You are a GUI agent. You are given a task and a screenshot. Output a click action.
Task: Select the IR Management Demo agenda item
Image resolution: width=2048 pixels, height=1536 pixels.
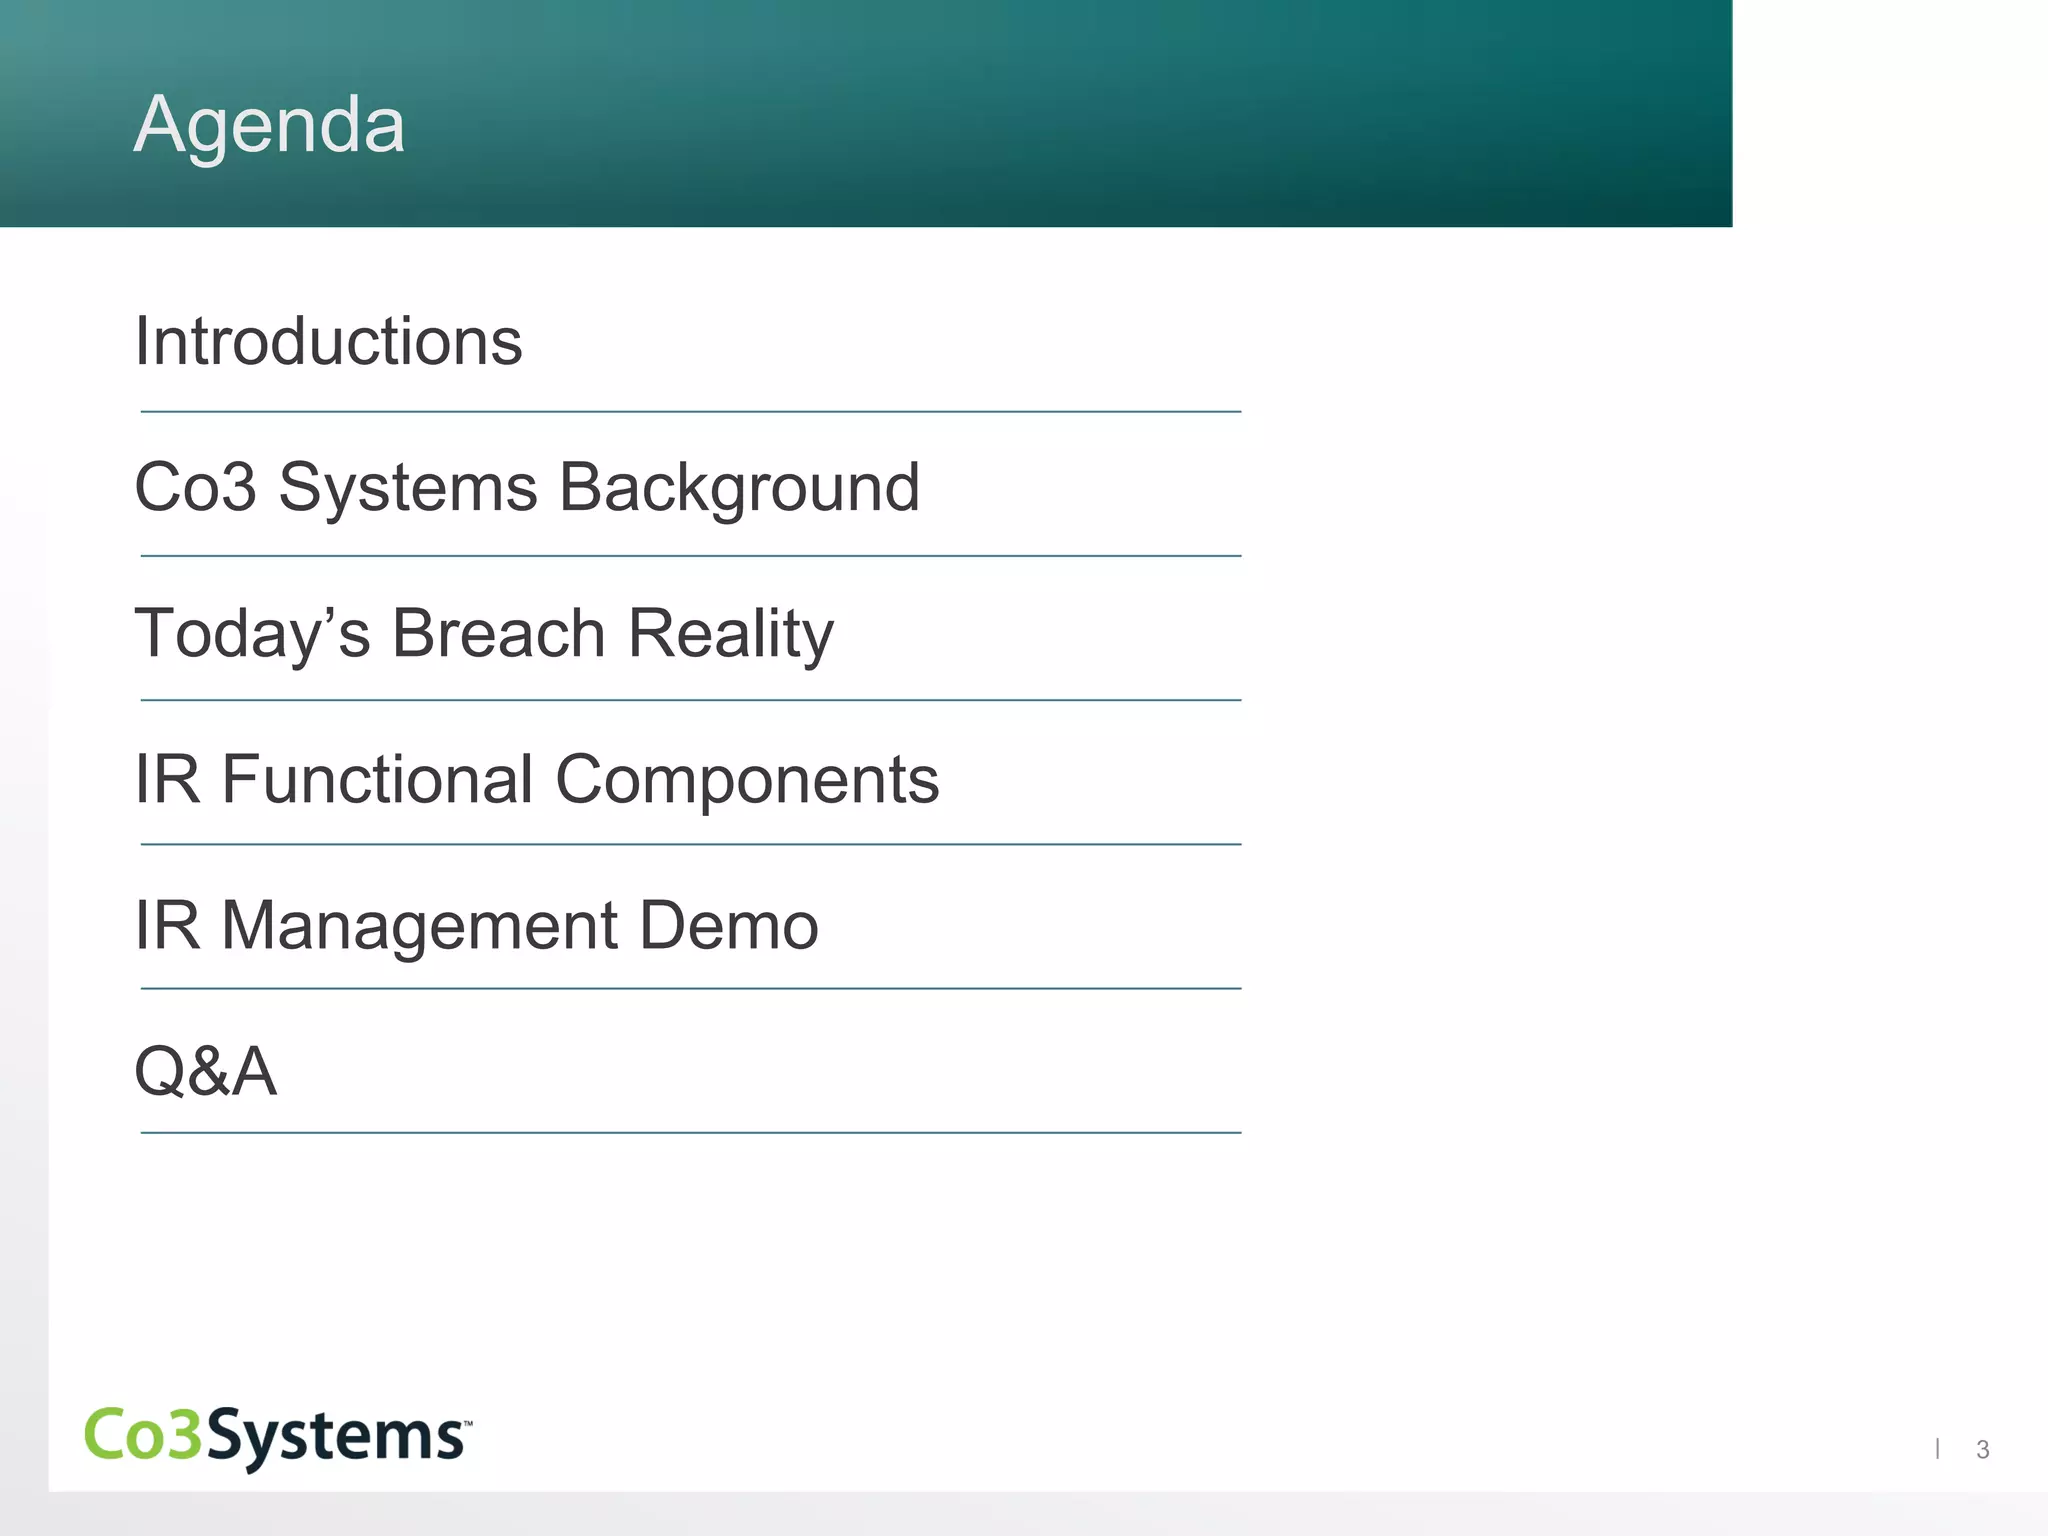(x=477, y=927)
